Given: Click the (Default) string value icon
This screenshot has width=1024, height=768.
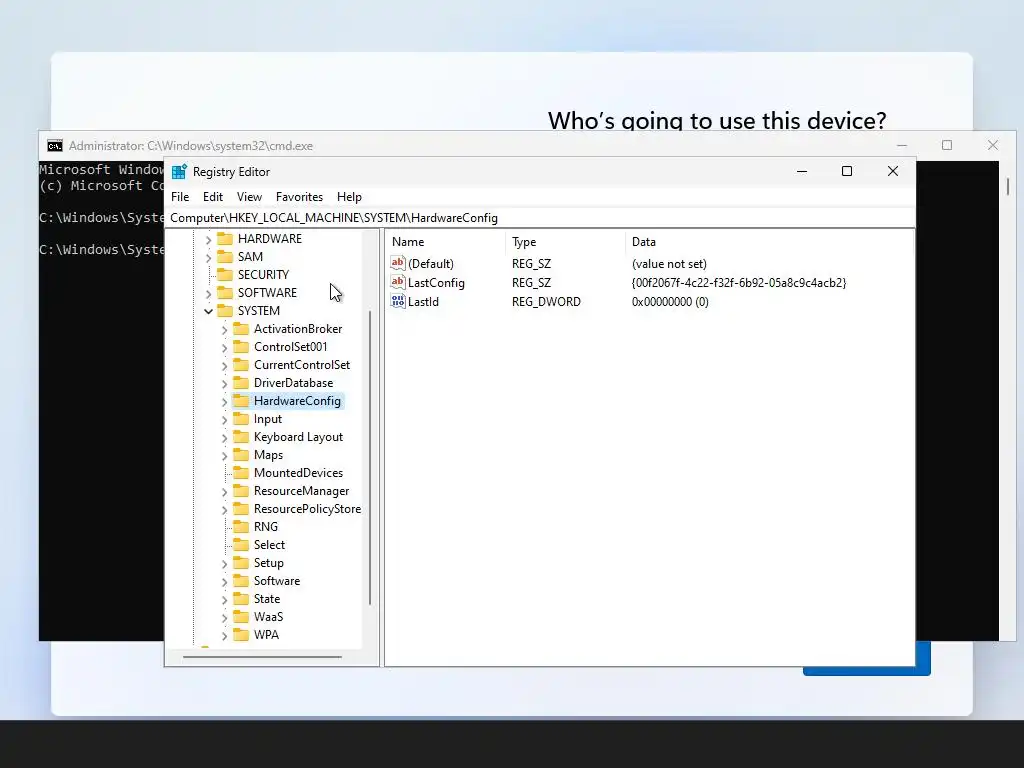Looking at the screenshot, I should 398,263.
